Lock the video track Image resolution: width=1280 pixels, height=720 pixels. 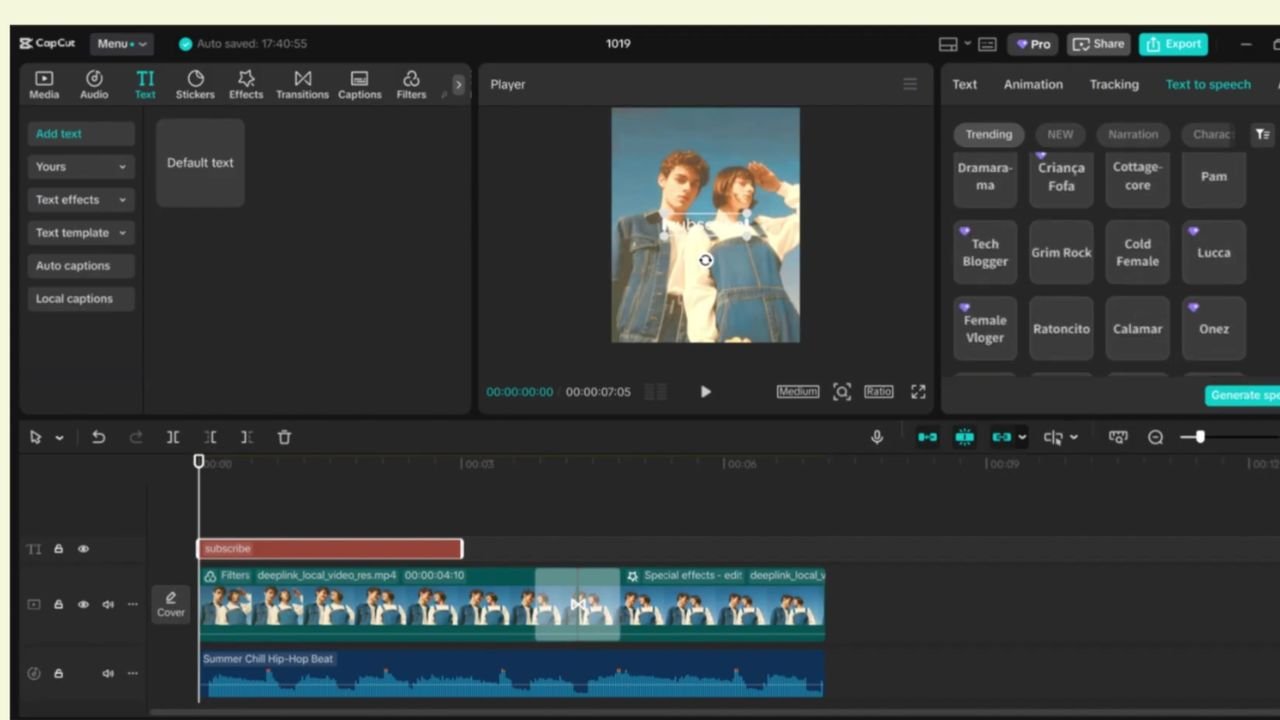coord(58,604)
